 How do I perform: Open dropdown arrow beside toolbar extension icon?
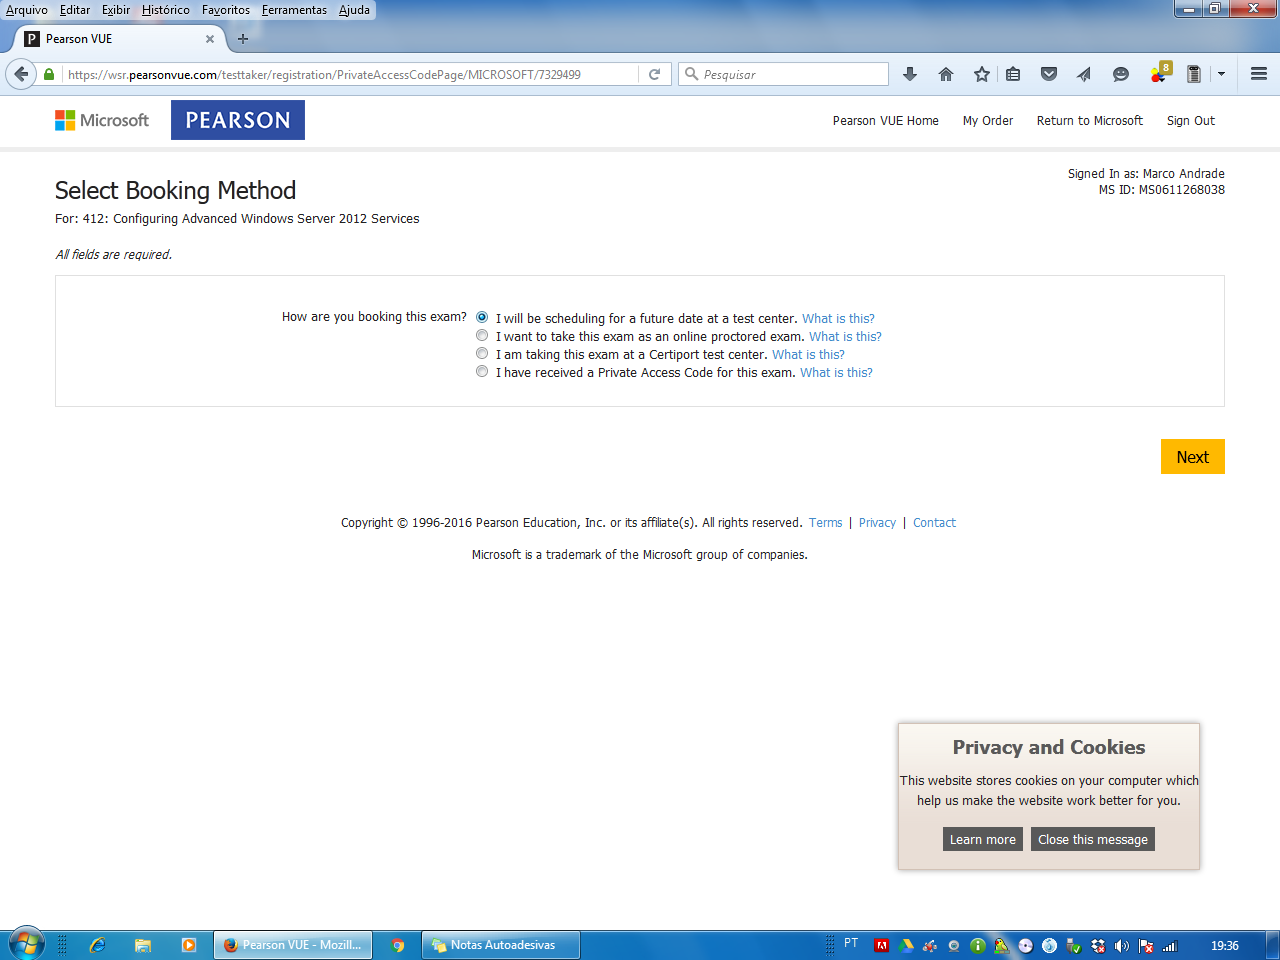1221,74
